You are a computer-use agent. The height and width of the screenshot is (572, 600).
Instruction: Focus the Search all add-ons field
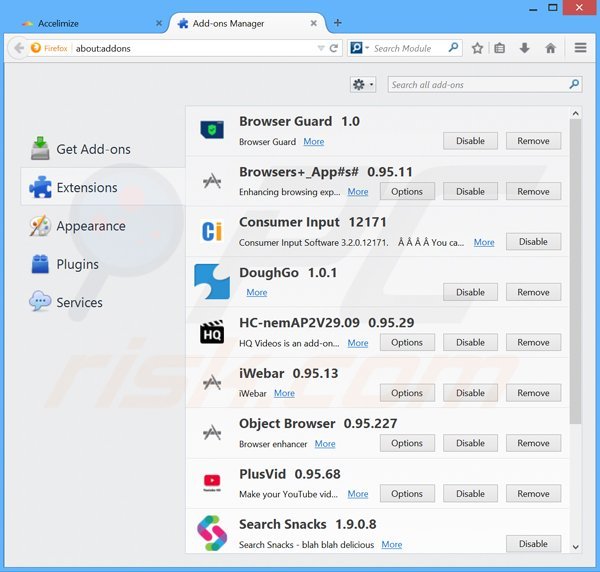tap(478, 85)
